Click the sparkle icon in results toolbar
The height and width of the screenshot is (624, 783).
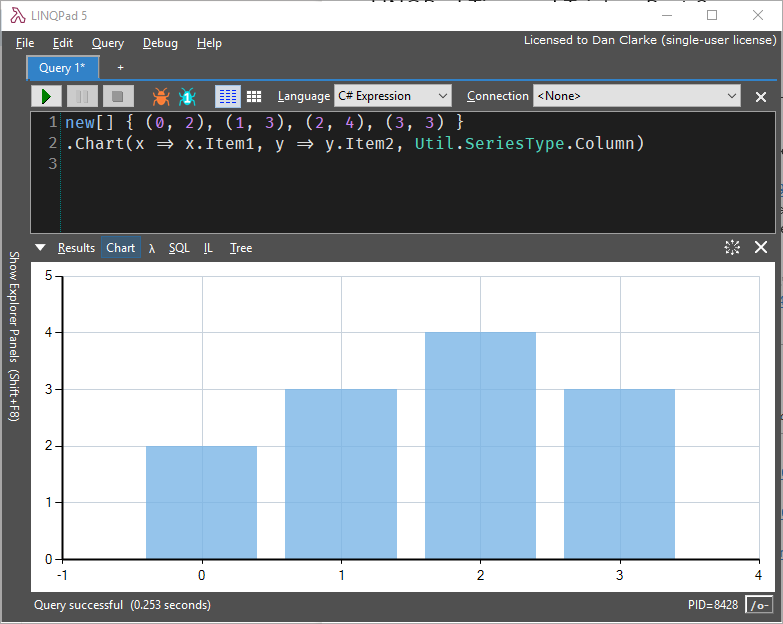click(732, 247)
